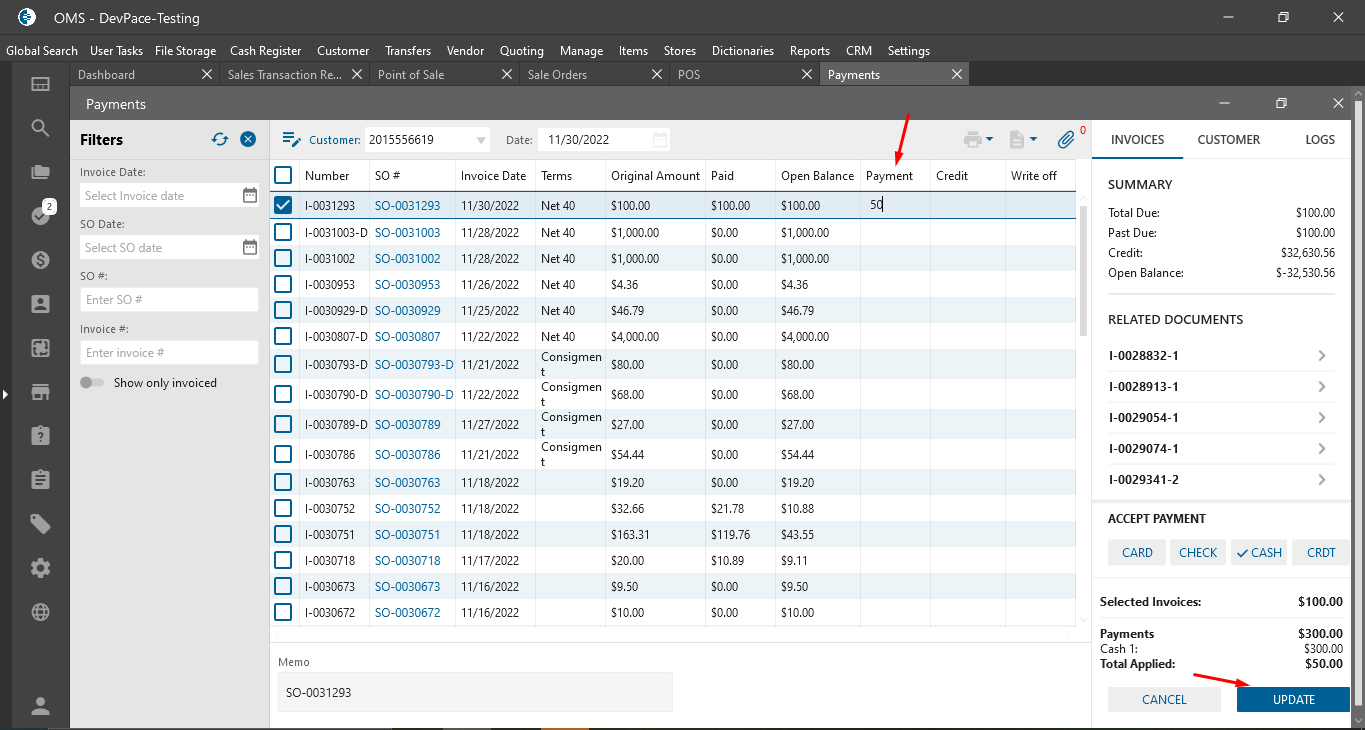Clear filters with the blue X icon

248,140
